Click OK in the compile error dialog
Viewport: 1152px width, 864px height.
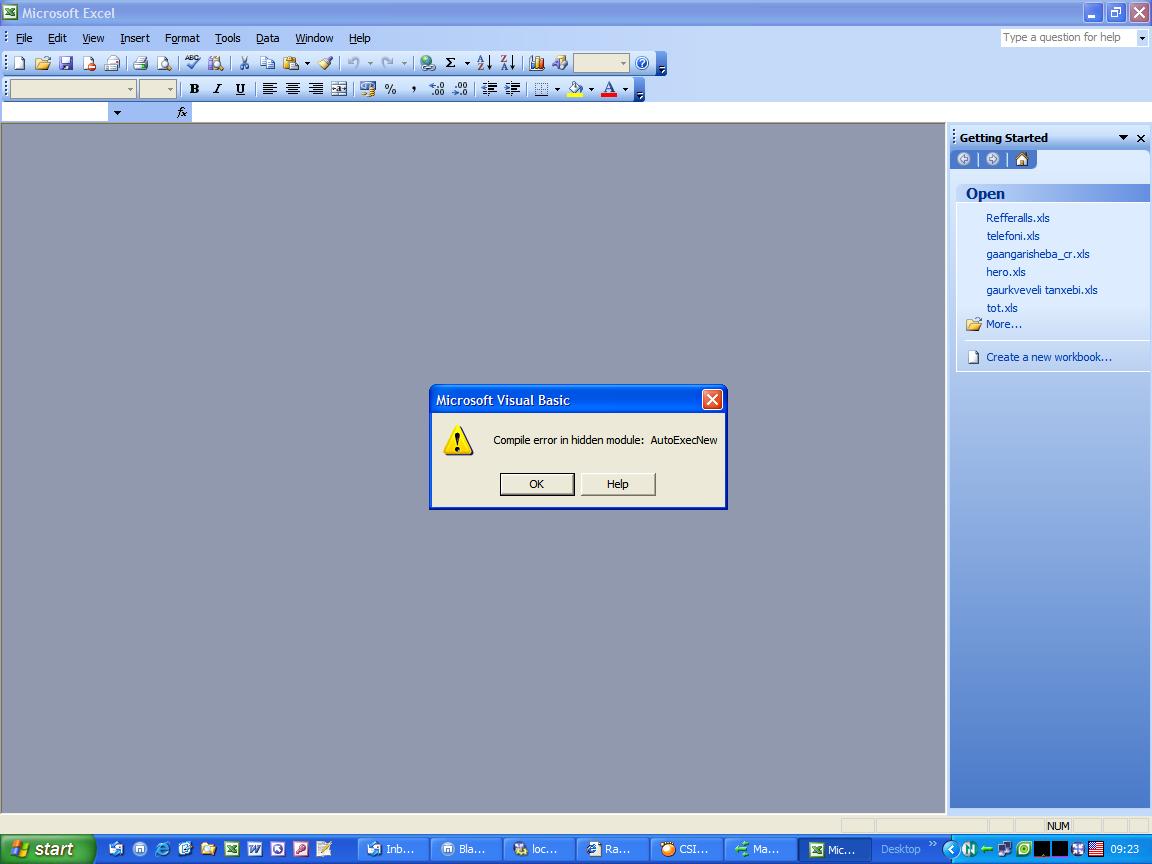[x=537, y=484]
